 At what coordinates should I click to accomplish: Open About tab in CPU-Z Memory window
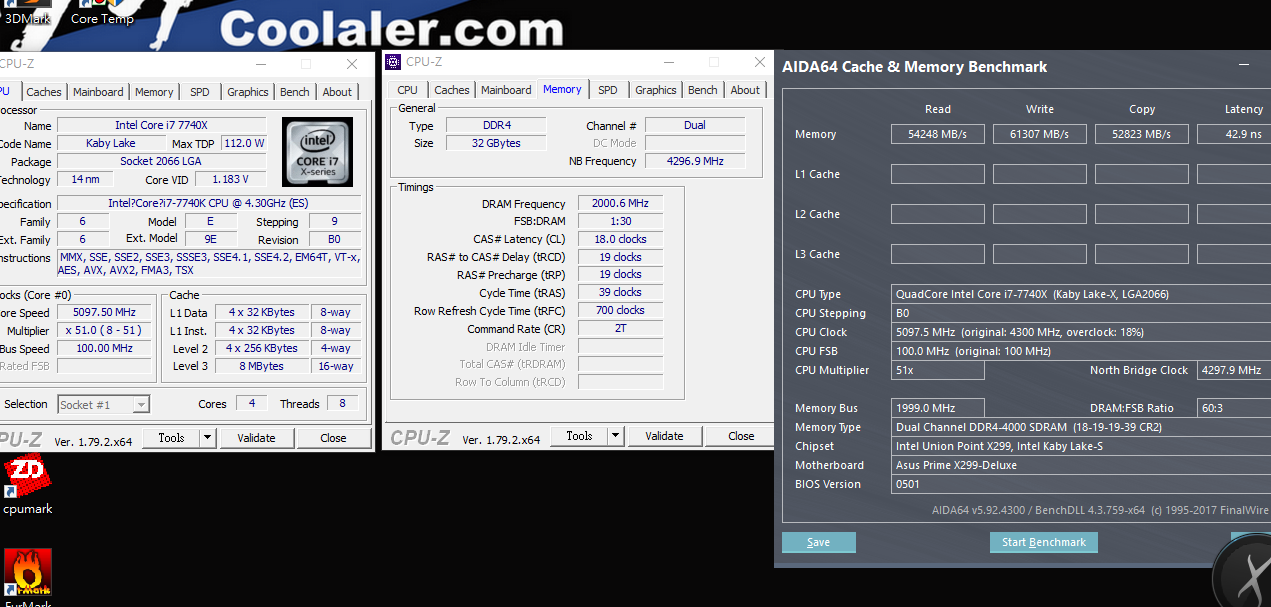click(745, 90)
